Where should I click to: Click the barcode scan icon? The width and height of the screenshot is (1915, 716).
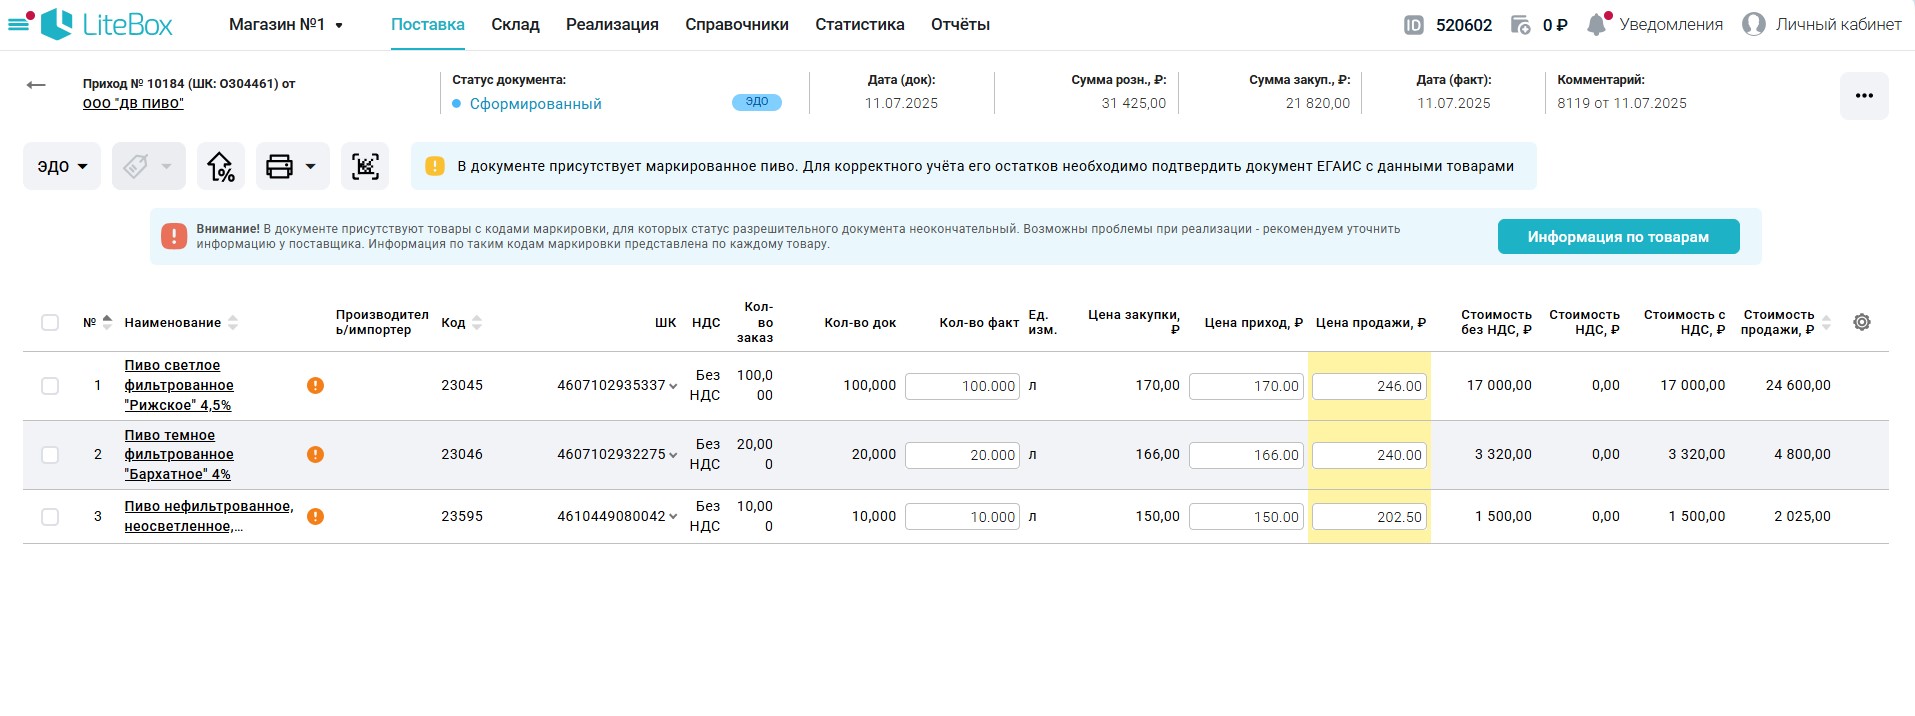365,167
